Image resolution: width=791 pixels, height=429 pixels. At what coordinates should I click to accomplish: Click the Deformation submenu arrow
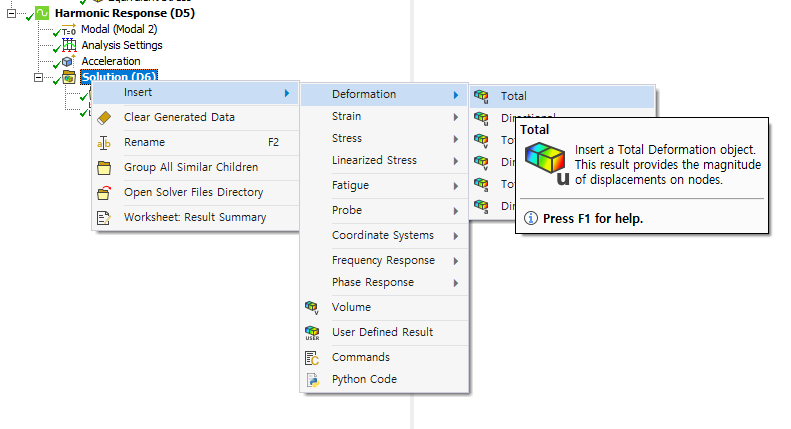tap(456, 95)
